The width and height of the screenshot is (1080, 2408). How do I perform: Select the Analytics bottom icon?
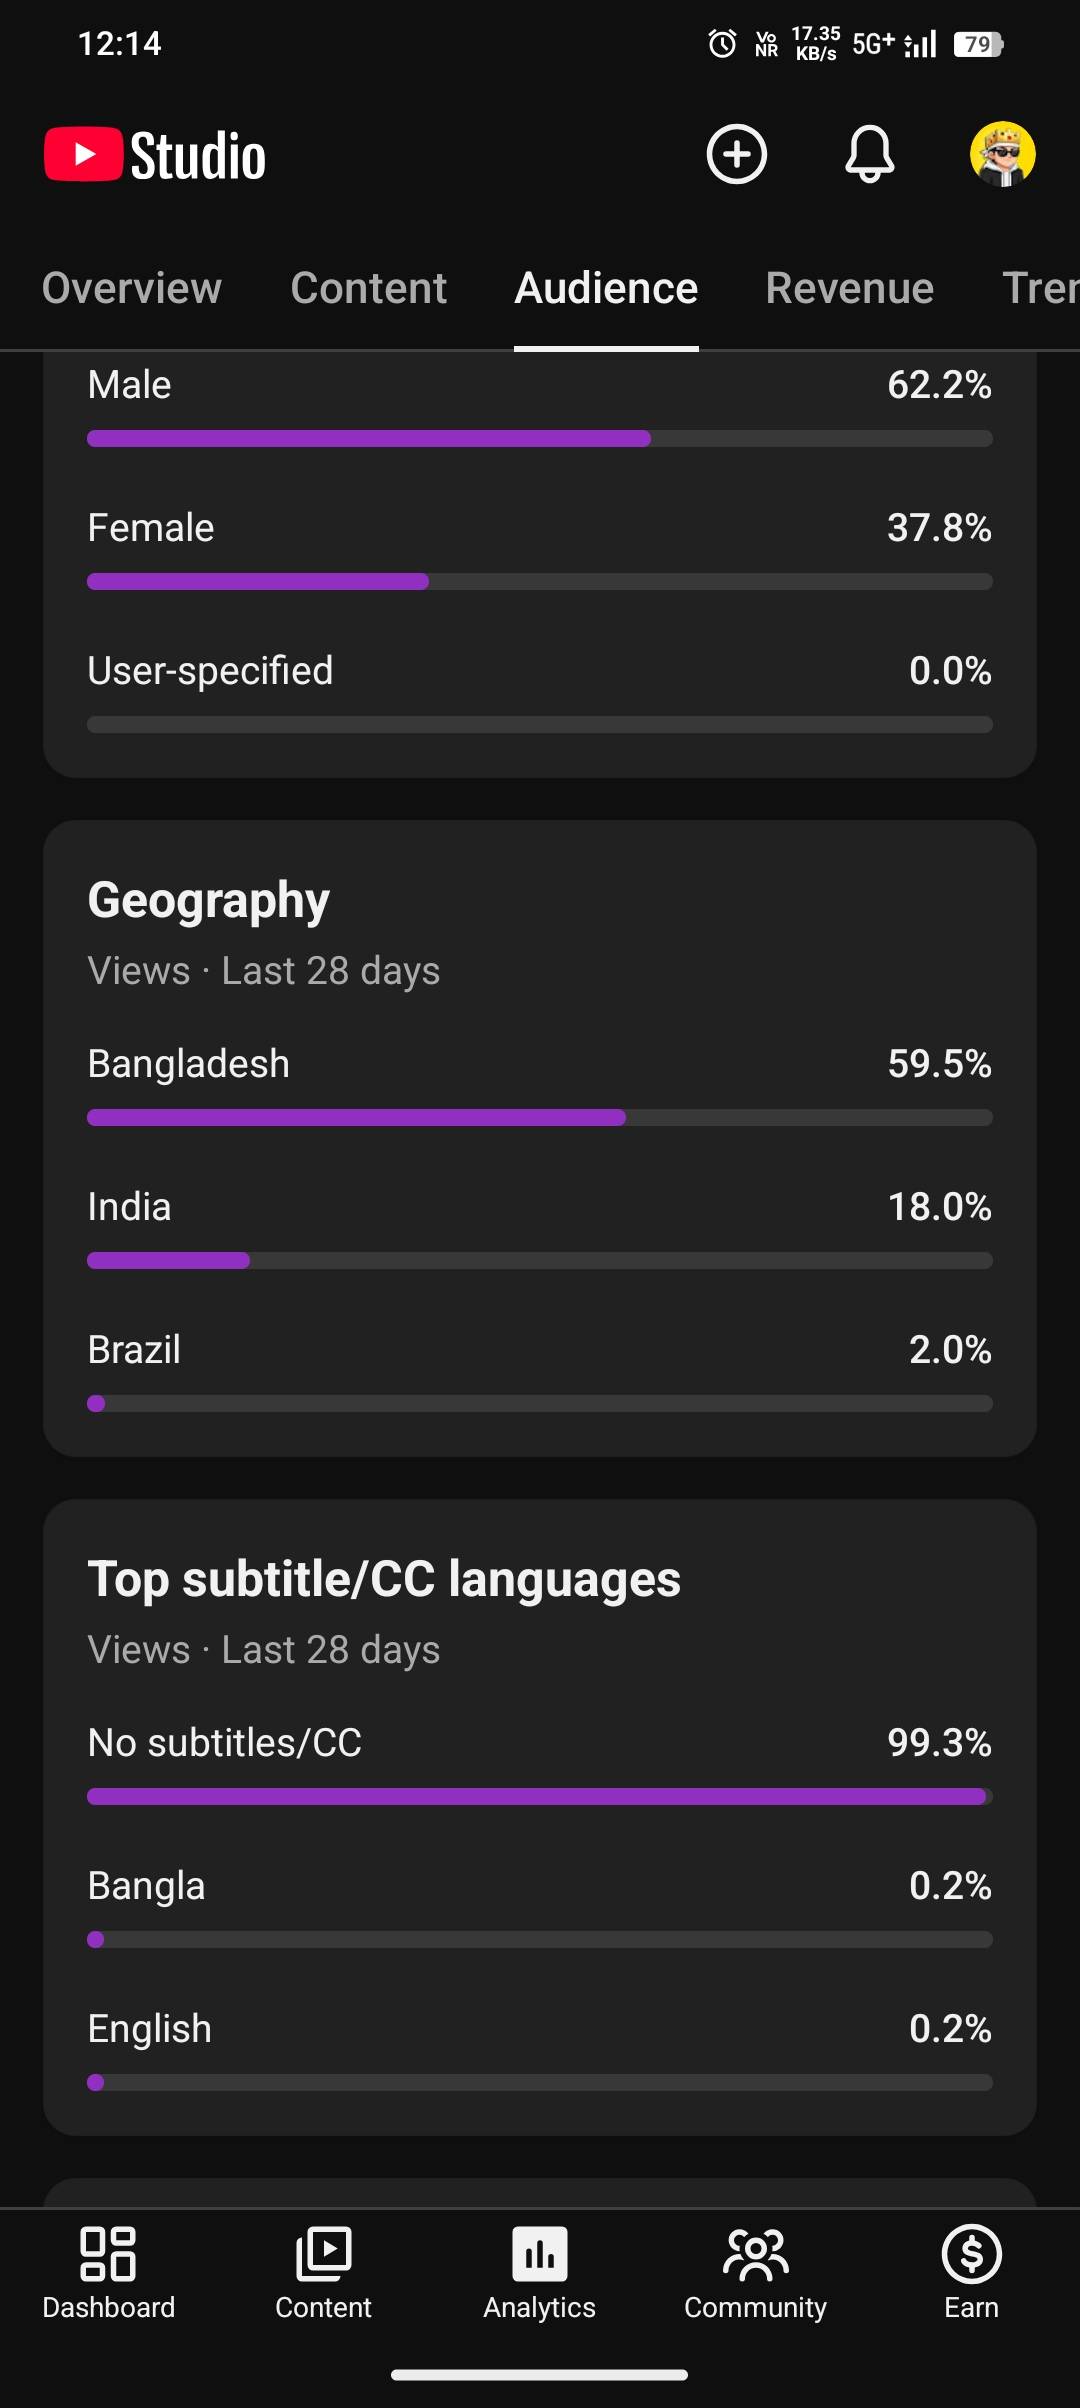coord(539,2272)
